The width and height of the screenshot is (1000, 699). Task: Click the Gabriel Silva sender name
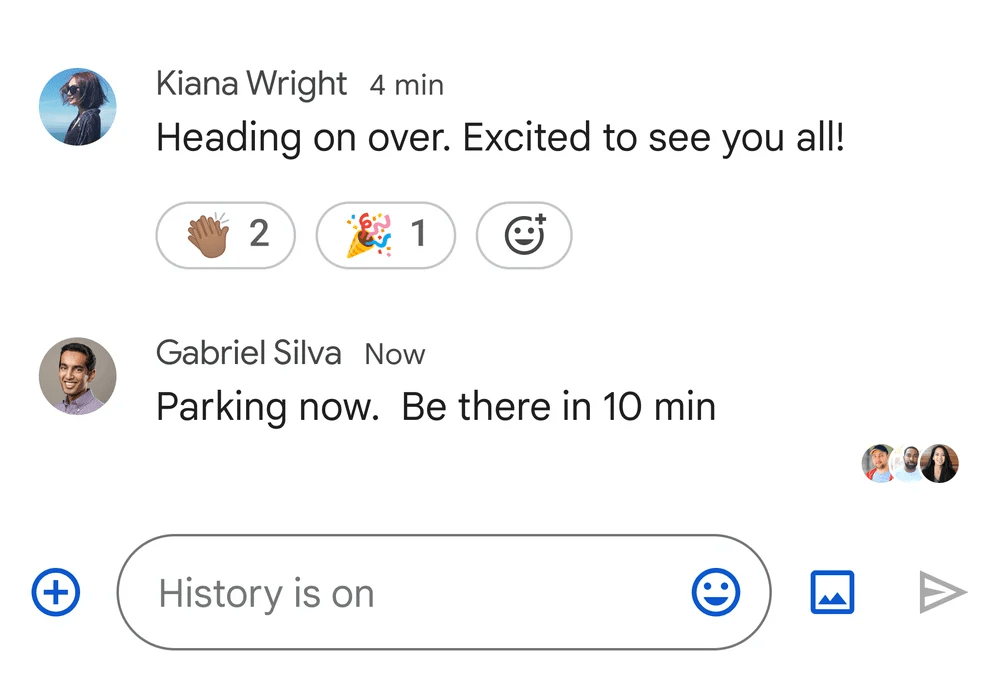point(248,353)
